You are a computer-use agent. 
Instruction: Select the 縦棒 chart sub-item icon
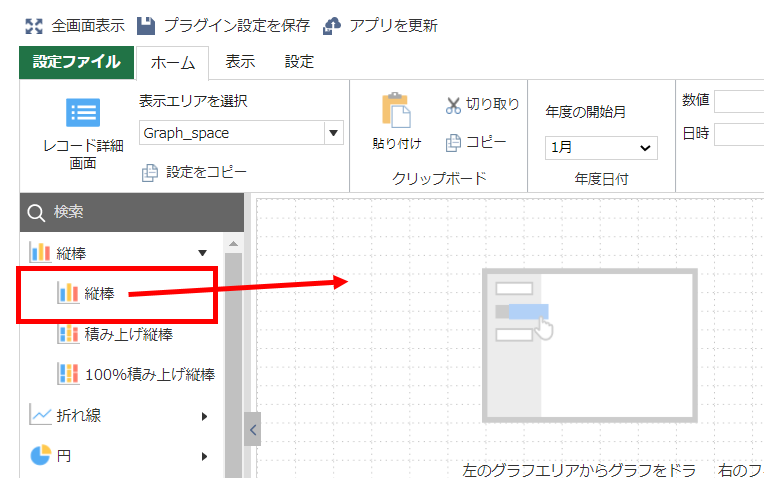68,293
